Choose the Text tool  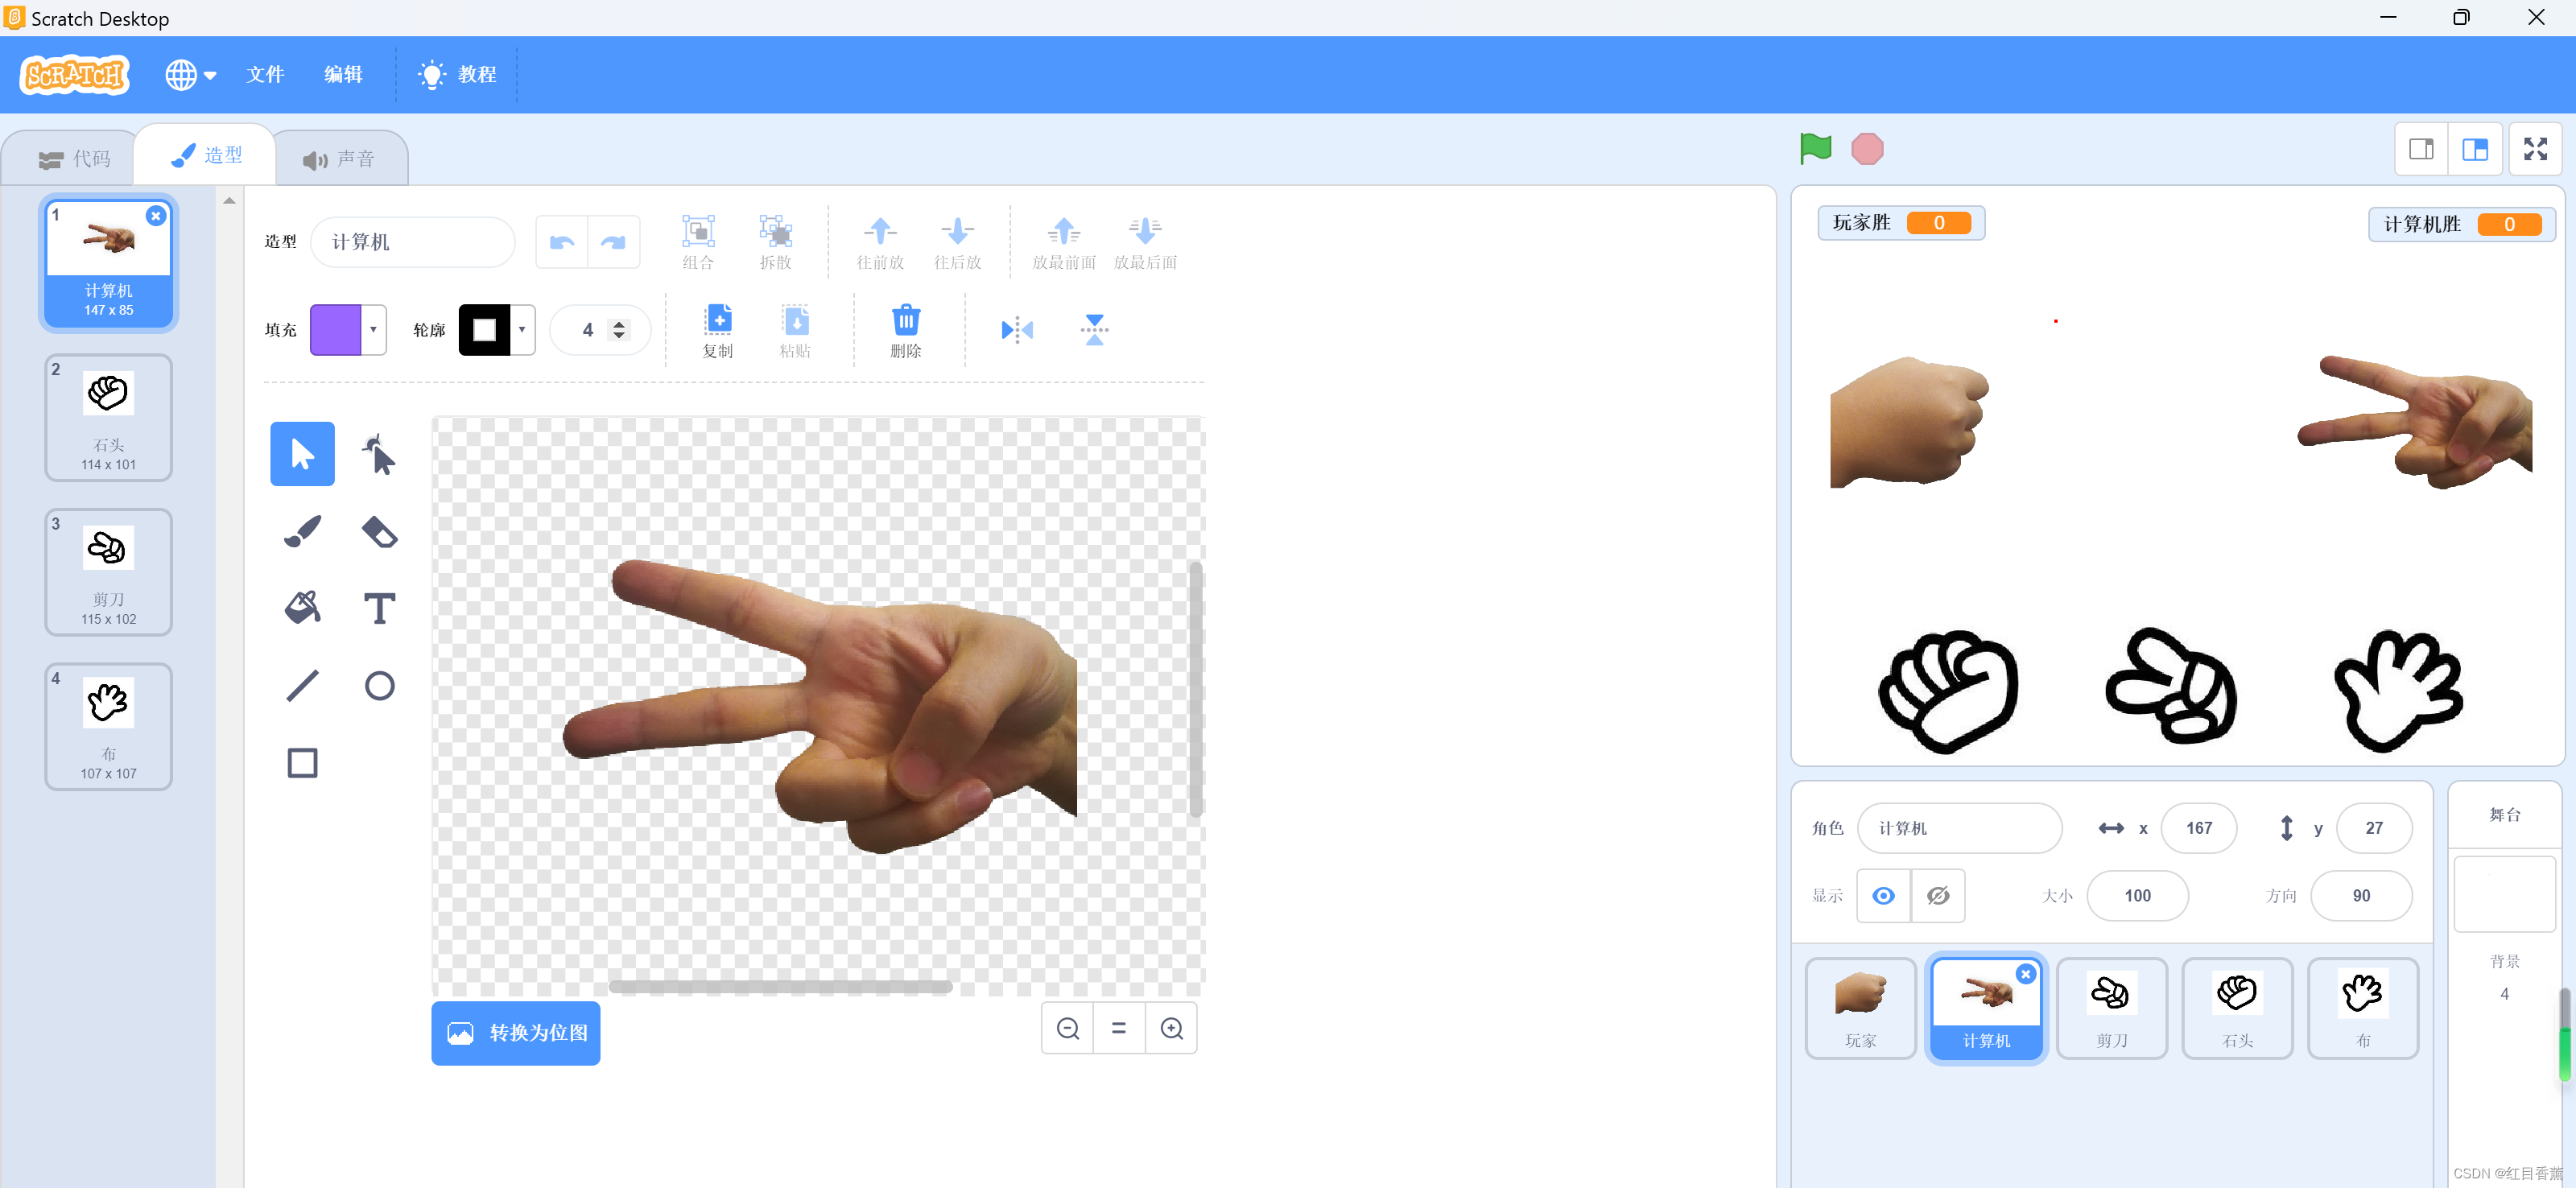379,608
